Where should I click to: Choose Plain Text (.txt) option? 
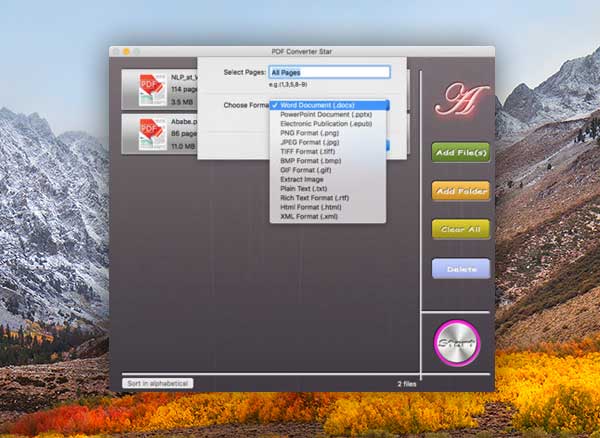(328, 189)
